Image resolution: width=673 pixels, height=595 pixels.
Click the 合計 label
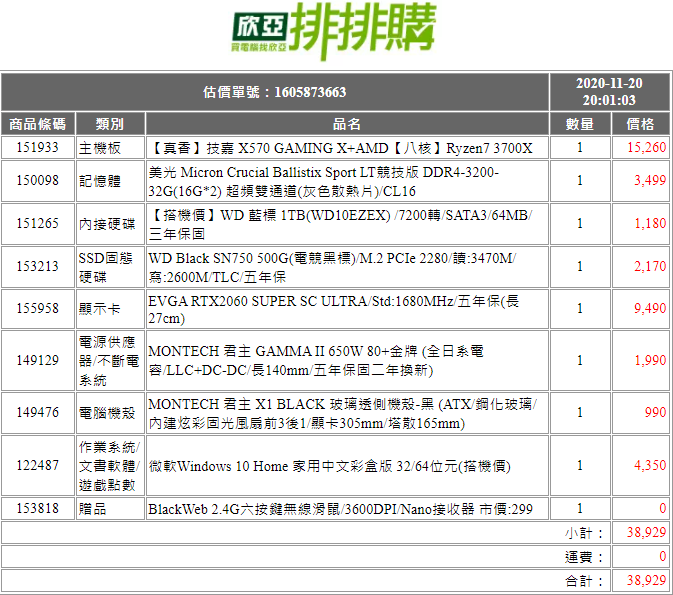coord(585,581)
